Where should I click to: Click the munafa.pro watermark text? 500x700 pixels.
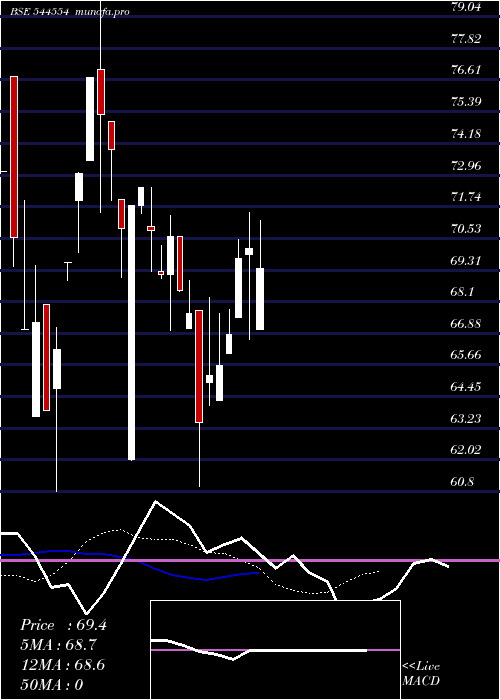(x=102, y=12)
